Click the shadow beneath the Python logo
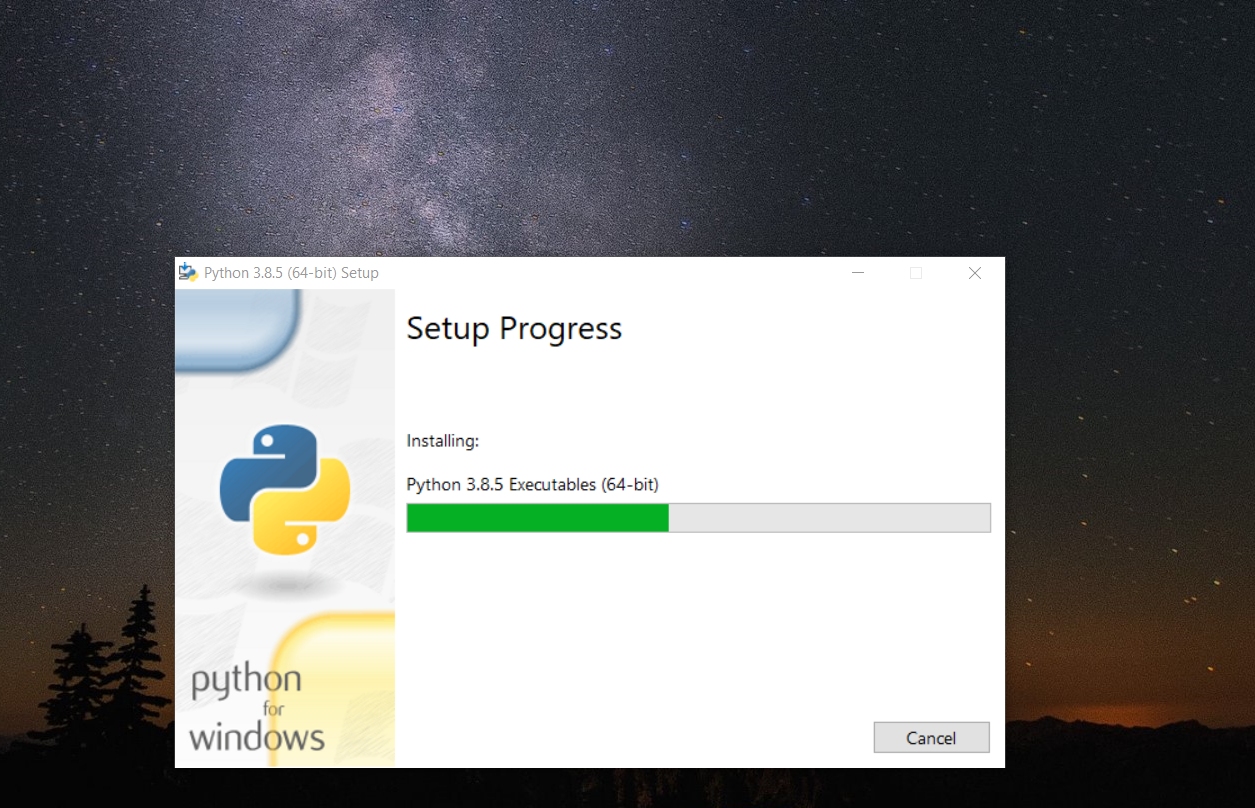 [286, 584]
